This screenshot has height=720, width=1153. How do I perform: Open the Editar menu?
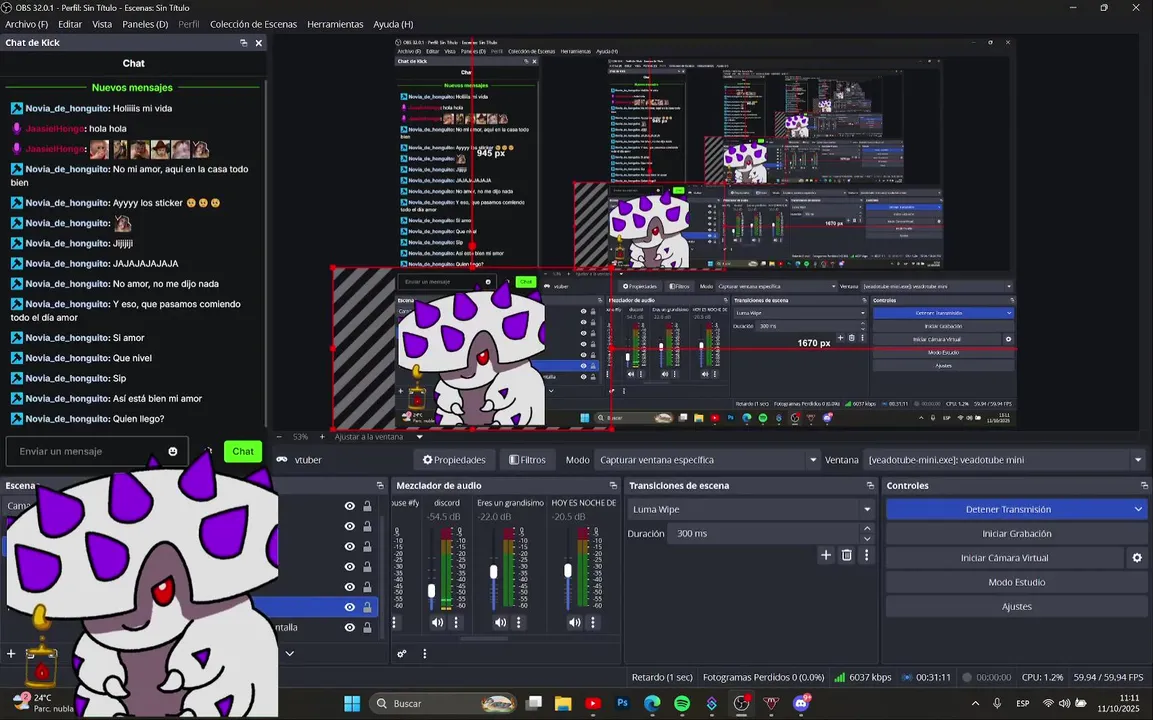(70, 24)
